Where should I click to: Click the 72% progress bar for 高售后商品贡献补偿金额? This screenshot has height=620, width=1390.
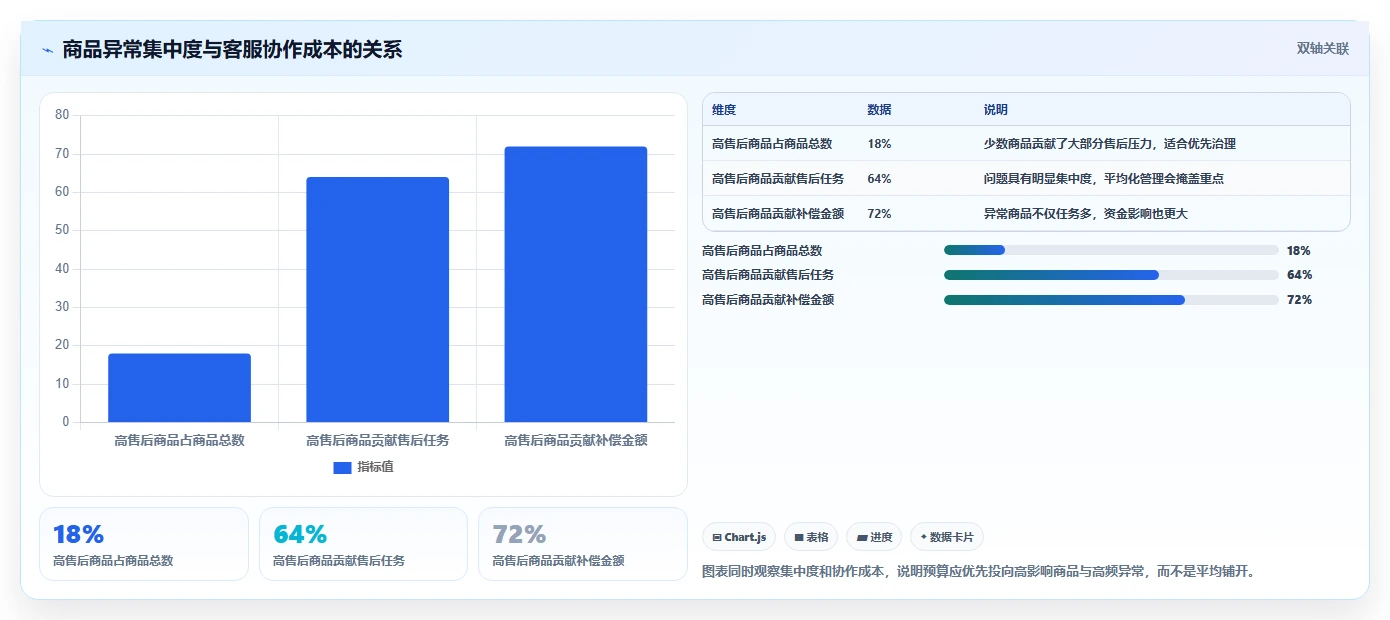pyautogui.click(x=1111, y=300)
